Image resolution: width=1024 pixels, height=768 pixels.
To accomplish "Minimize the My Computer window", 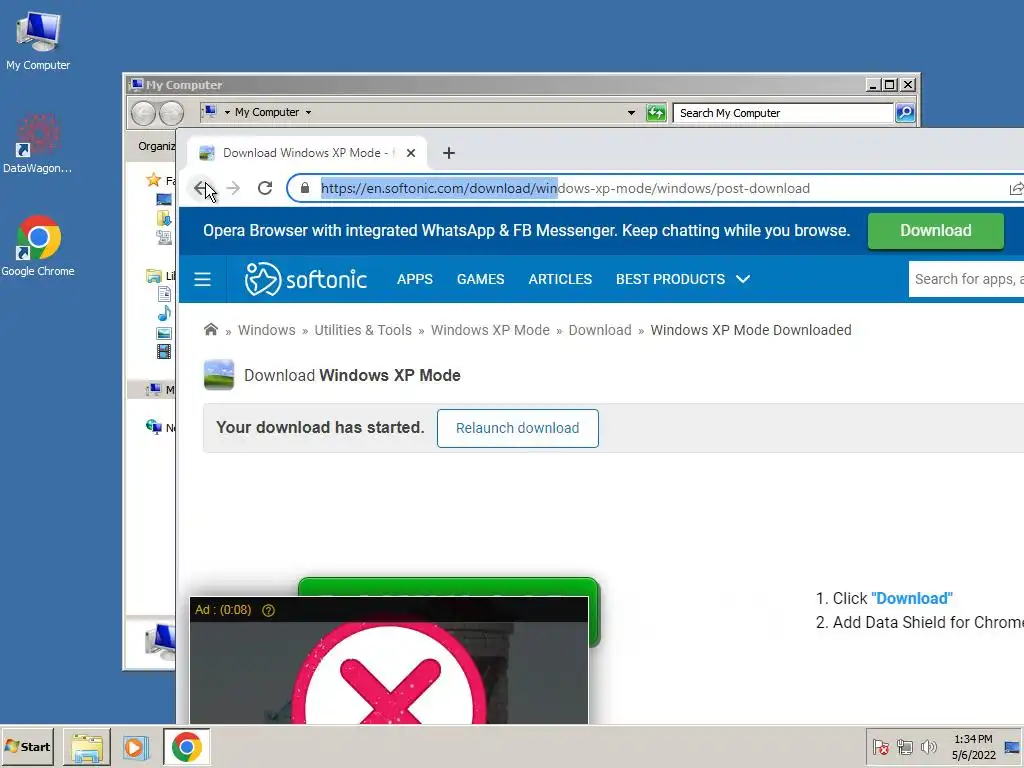I will 872,85.
